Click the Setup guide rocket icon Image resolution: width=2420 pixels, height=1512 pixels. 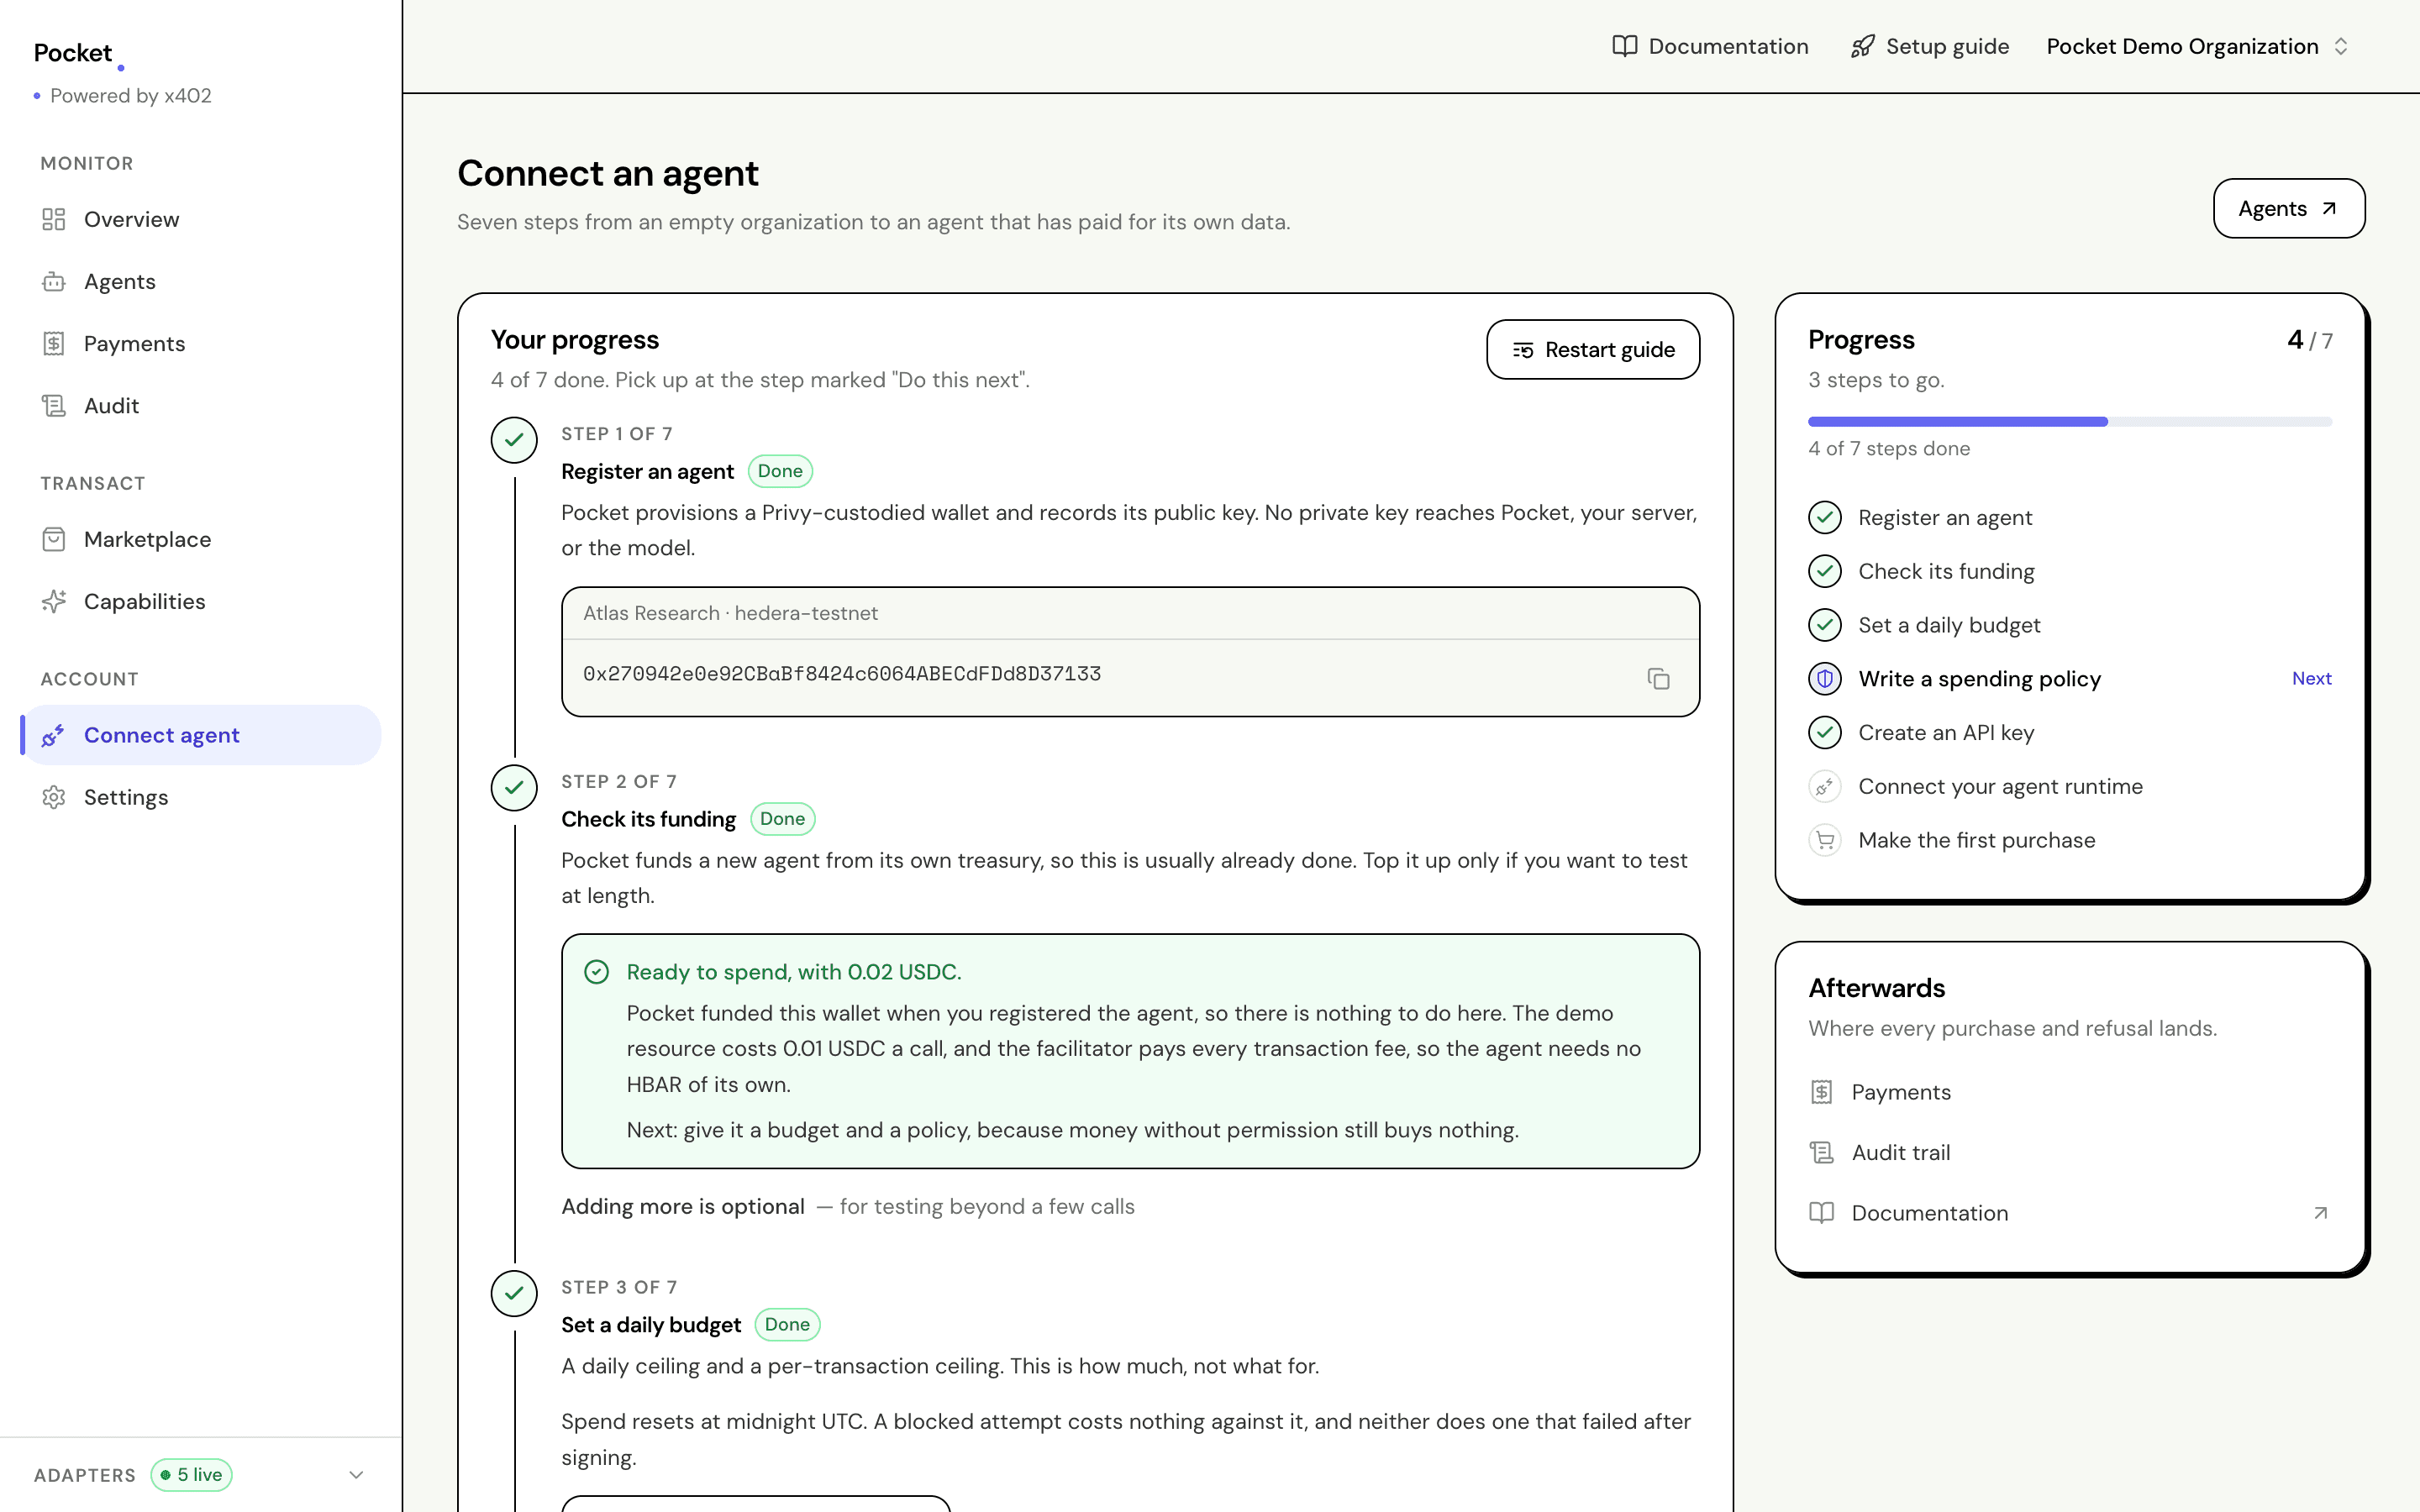coord(1862,46)
